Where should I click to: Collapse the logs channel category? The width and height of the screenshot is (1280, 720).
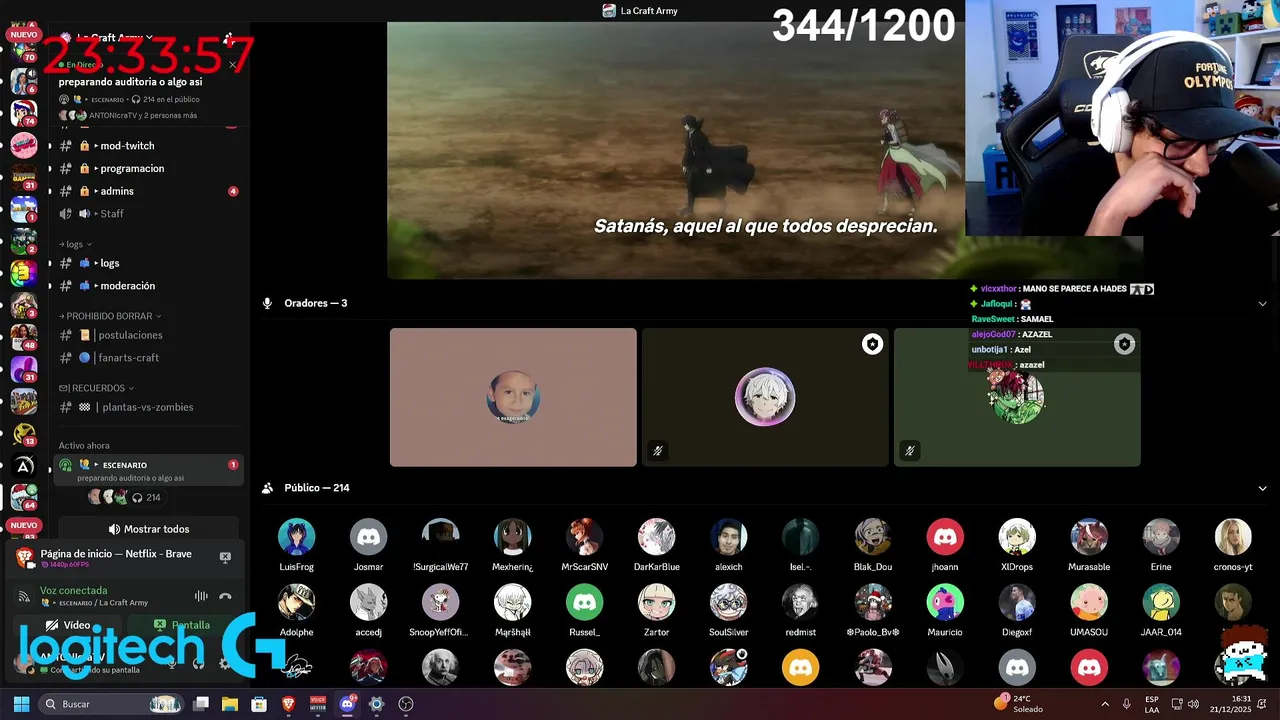pyautogui.click(x=76, y=244)
